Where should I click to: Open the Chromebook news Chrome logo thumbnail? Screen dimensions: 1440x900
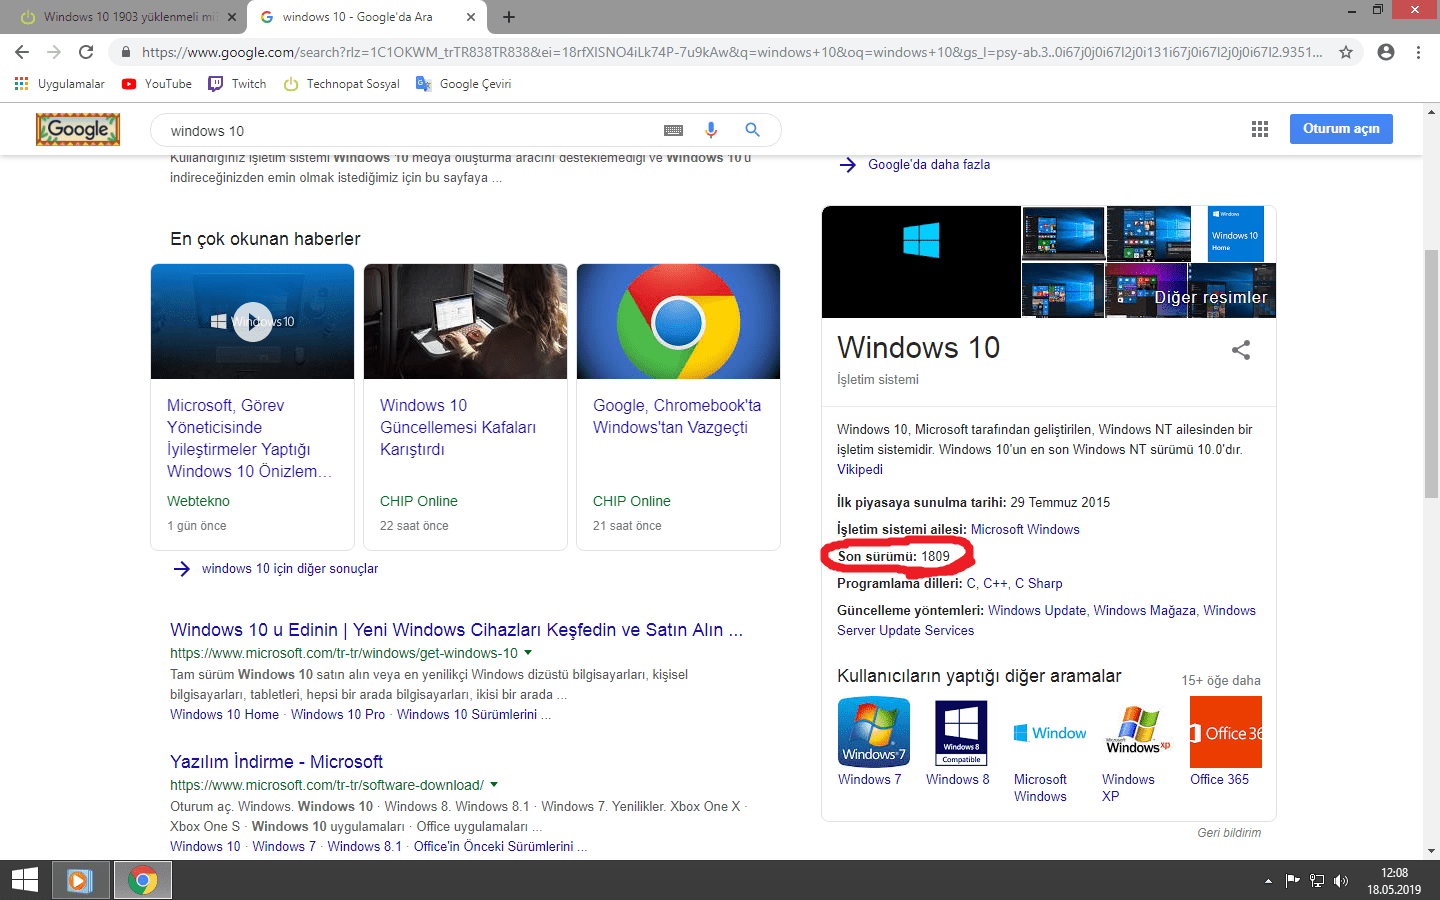(678, 321)
